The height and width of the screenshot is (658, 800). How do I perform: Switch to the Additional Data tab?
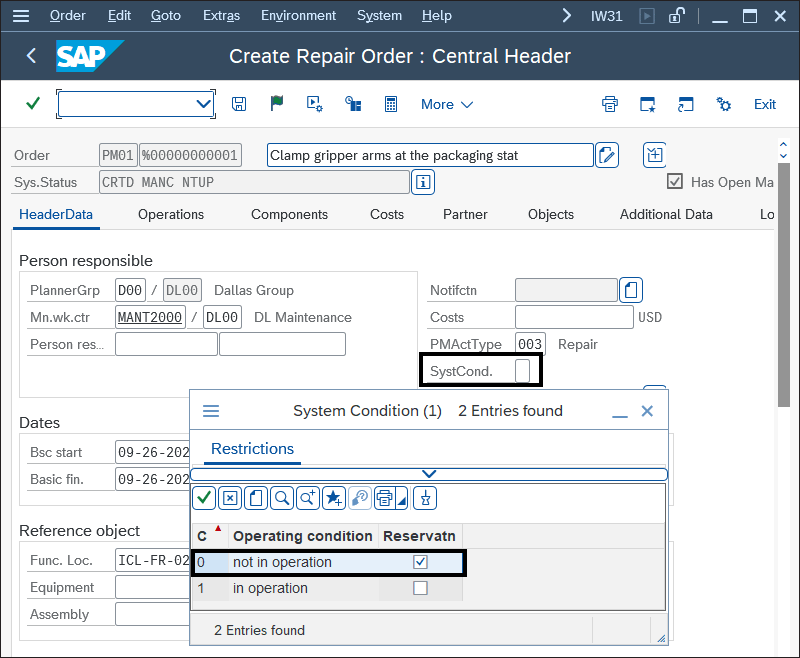coord(666,214)
